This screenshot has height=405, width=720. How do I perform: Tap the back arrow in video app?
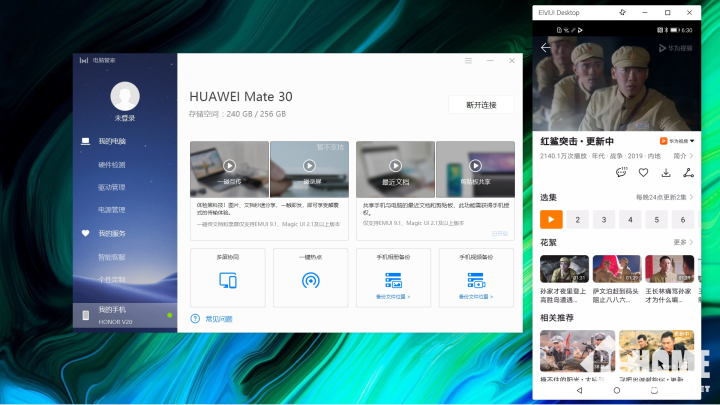point(546,48)
